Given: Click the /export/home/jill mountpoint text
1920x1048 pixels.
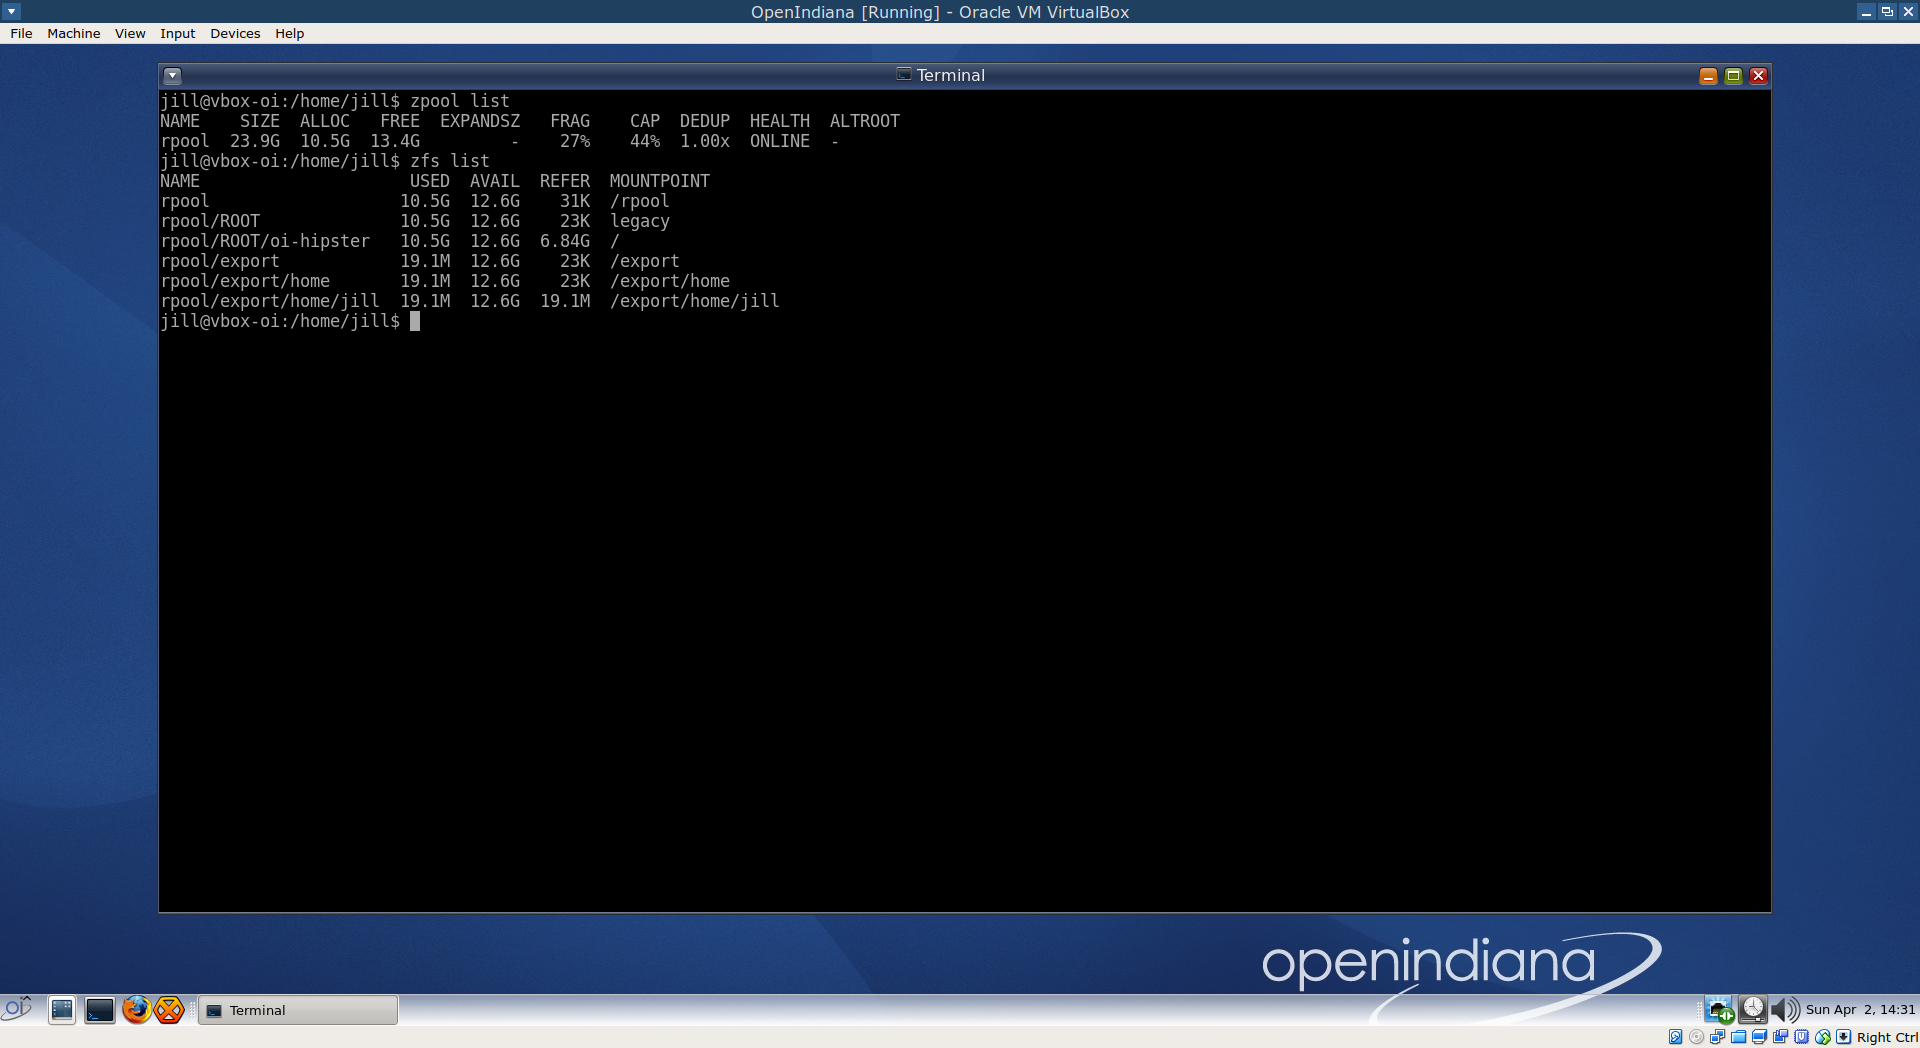Looking at the screenshot, I should 695,301.
